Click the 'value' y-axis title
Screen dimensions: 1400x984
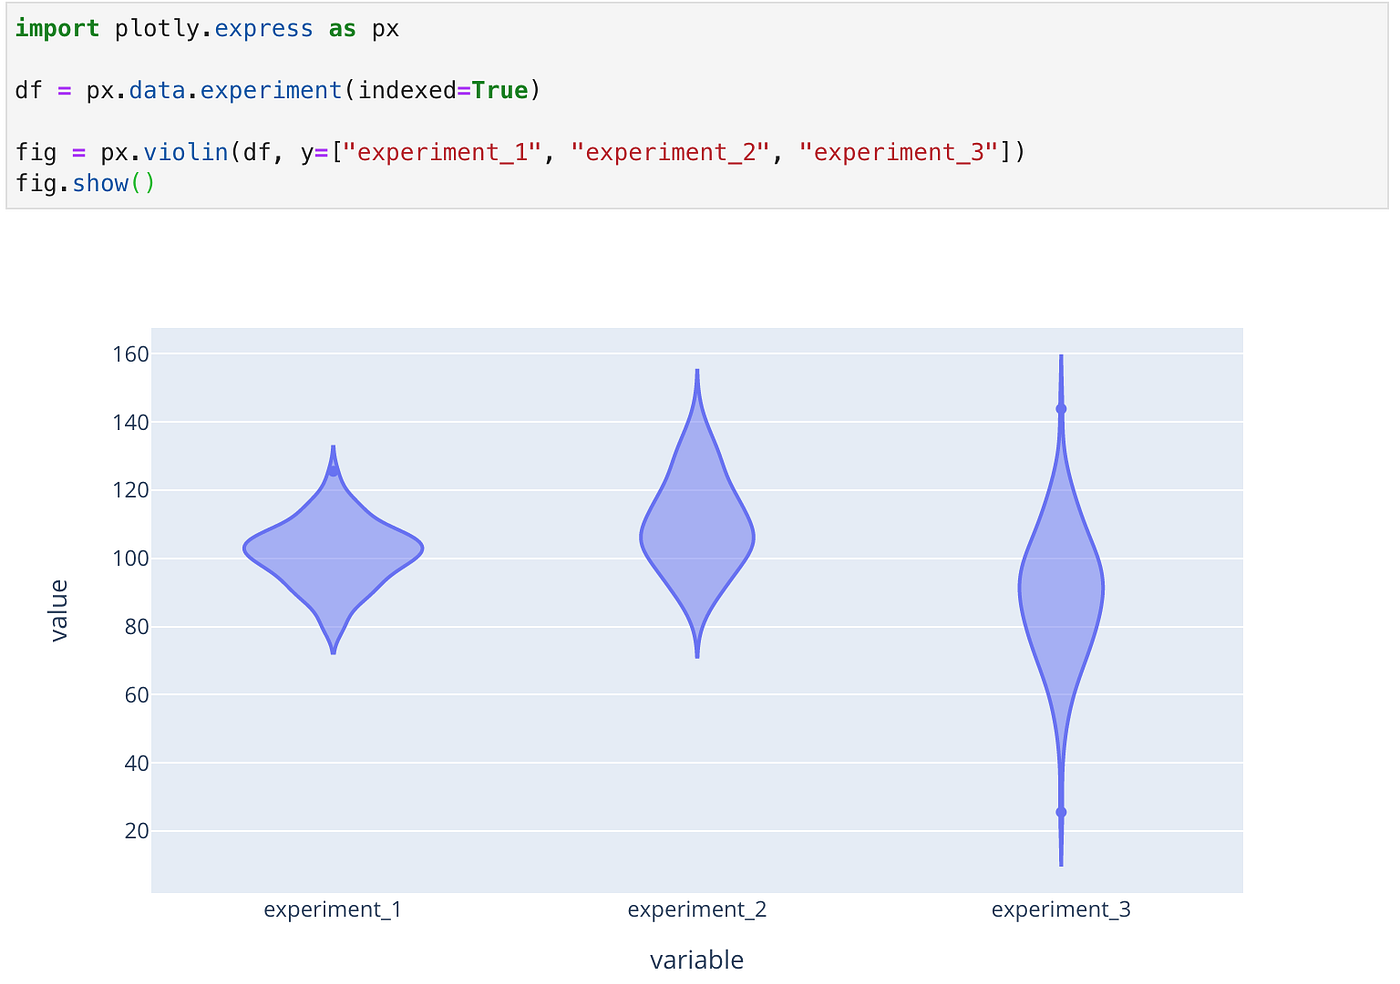coord(60,608)
